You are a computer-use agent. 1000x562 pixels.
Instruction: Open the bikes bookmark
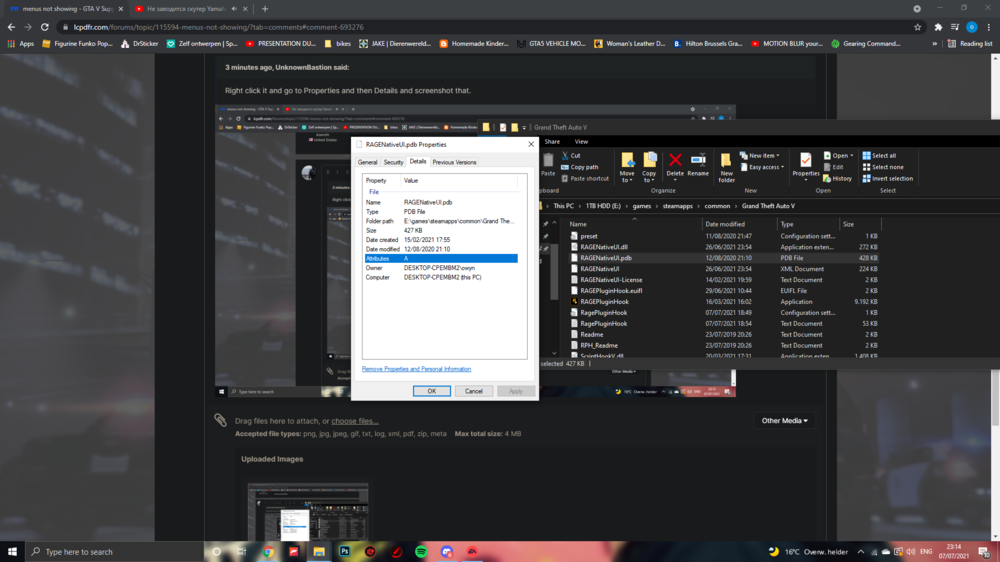click(338, 43)
